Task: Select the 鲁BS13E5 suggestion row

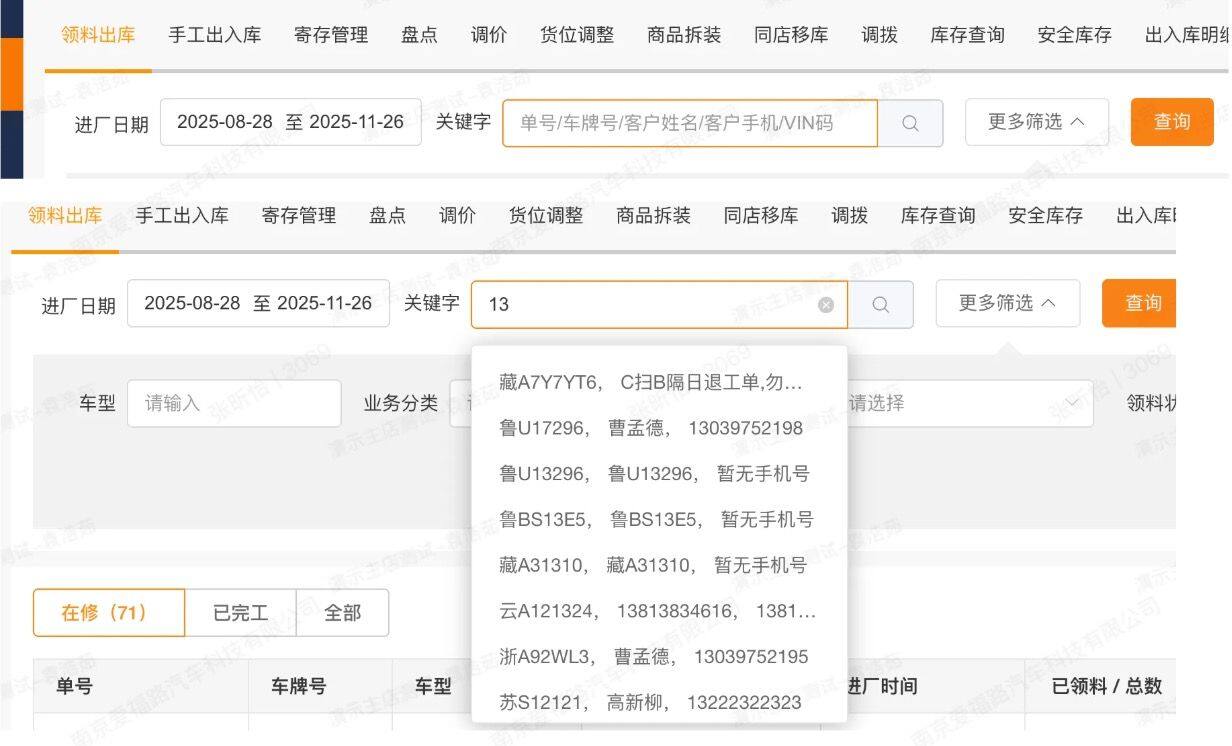Action: [656, 519]
